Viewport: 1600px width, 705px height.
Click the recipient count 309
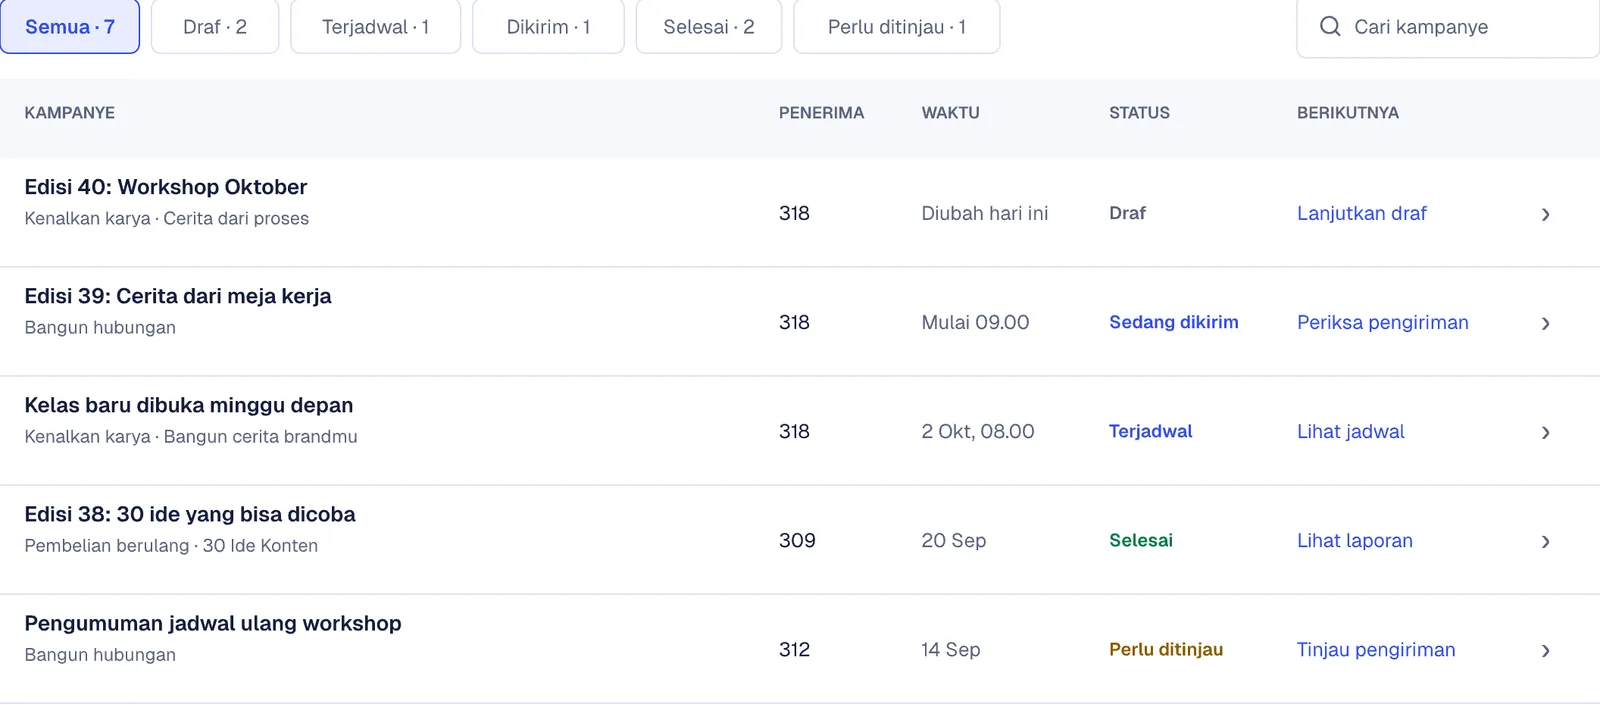(797, 540)
